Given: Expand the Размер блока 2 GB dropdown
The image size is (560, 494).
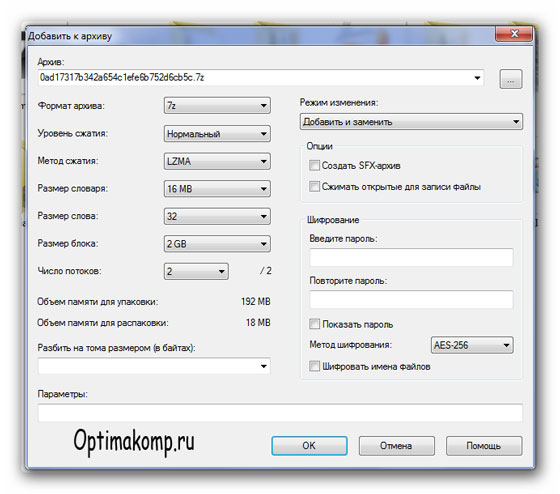Looking at the screenshot, I should point(217,244).
